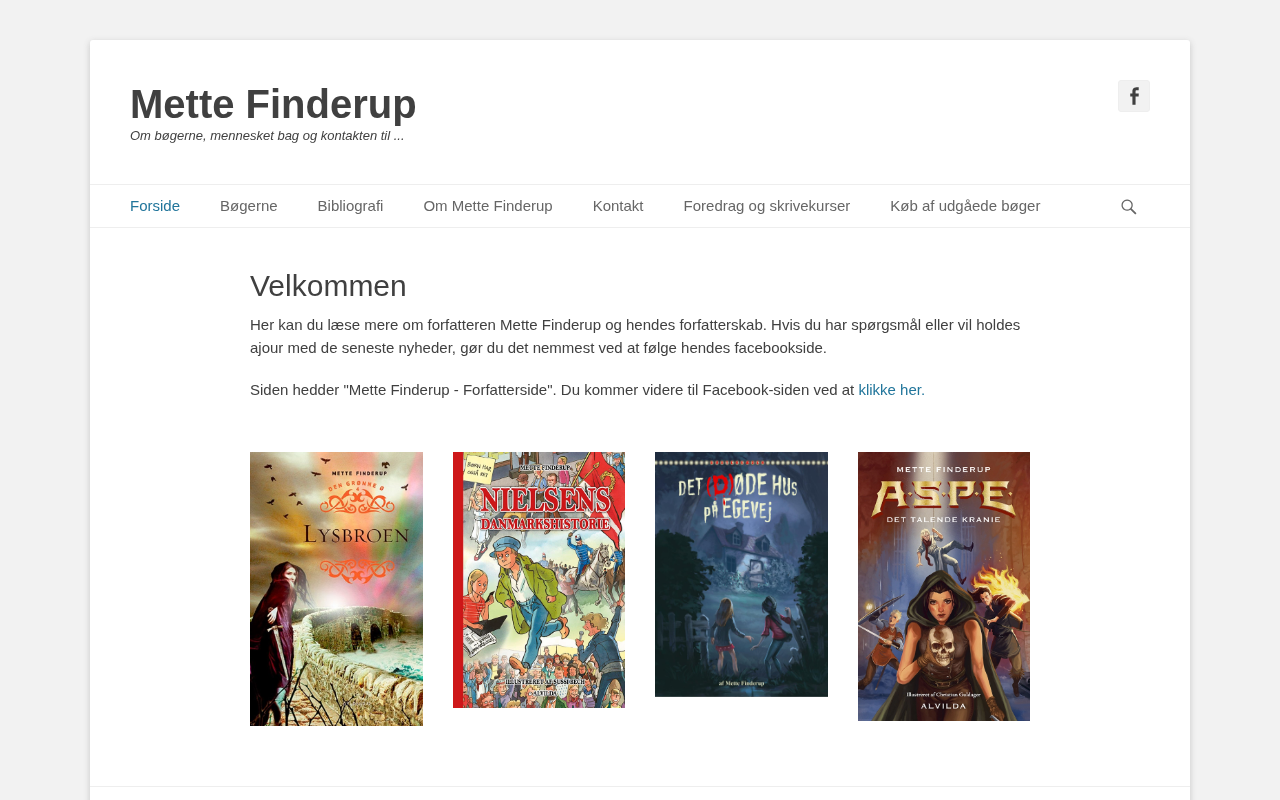Click the search magnifier icon

pos(1128,207)
